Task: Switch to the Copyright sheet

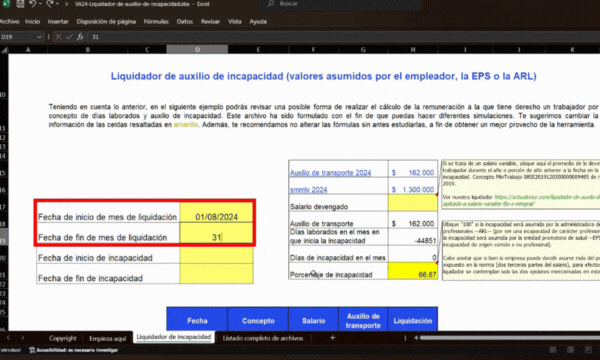Action: [x=63, y=338]
